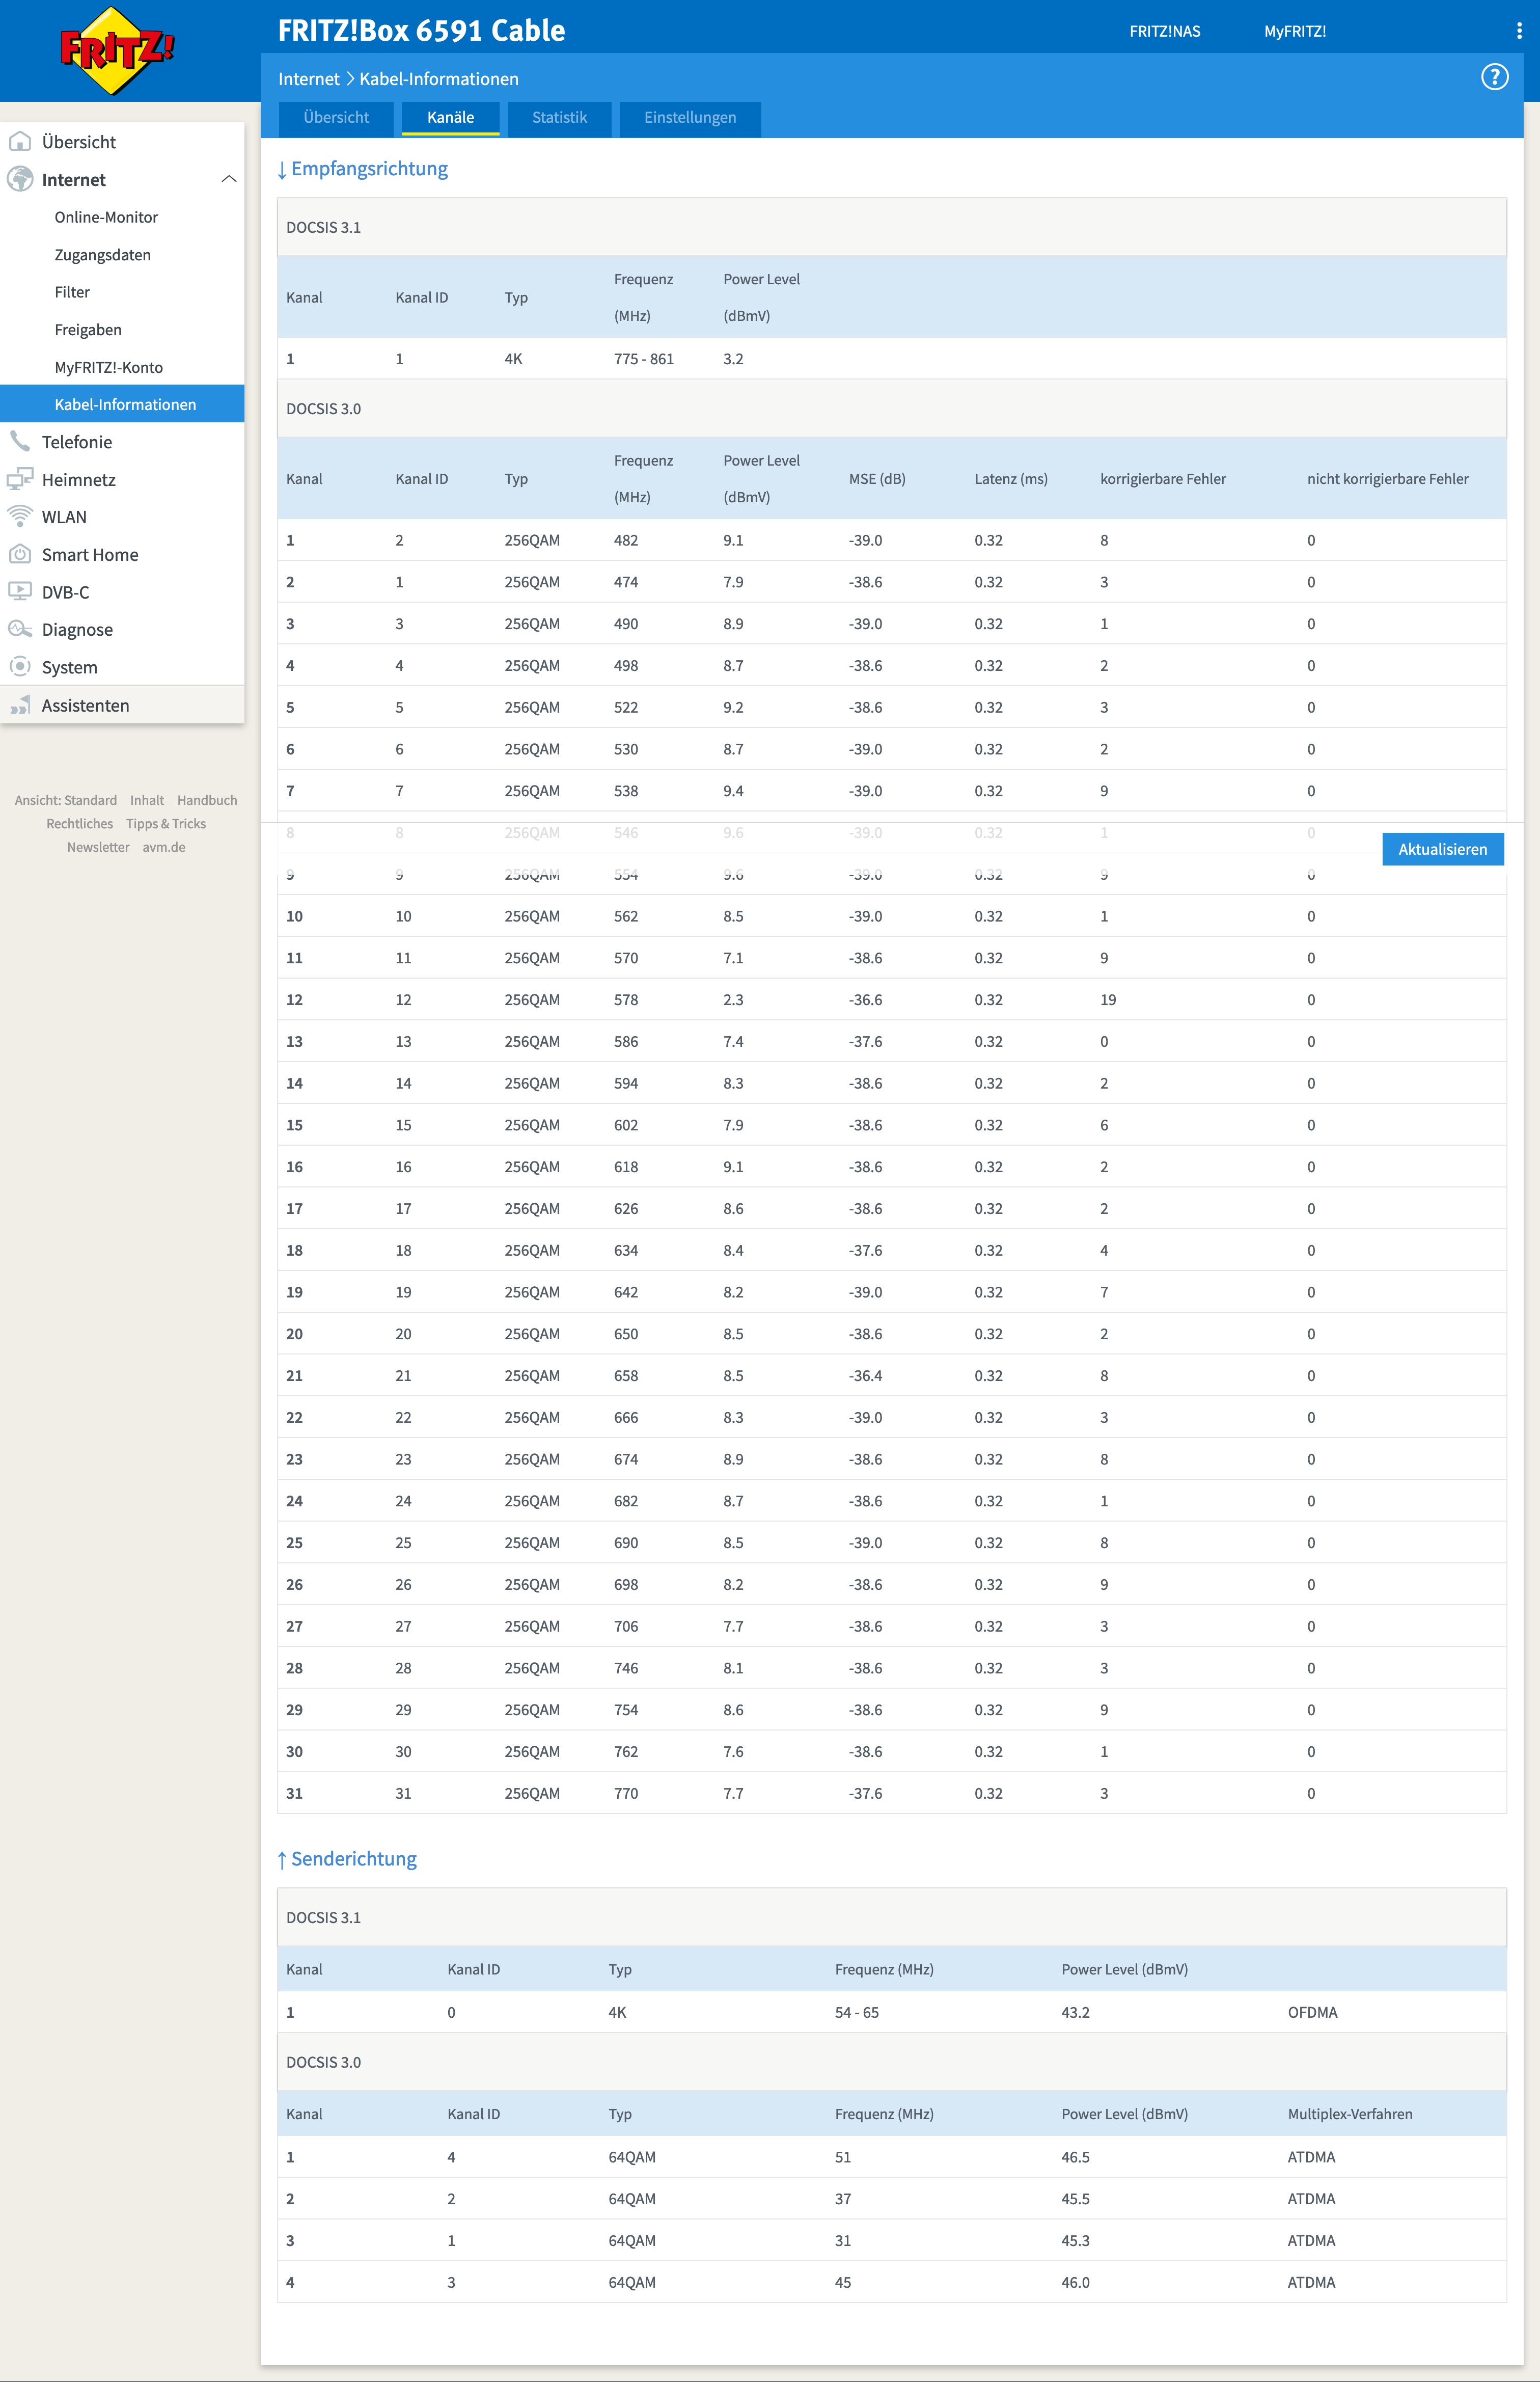Click the Heimnetz network icon
Image resolution: width=1540 pixels, height=2382 pixels.
20,479
